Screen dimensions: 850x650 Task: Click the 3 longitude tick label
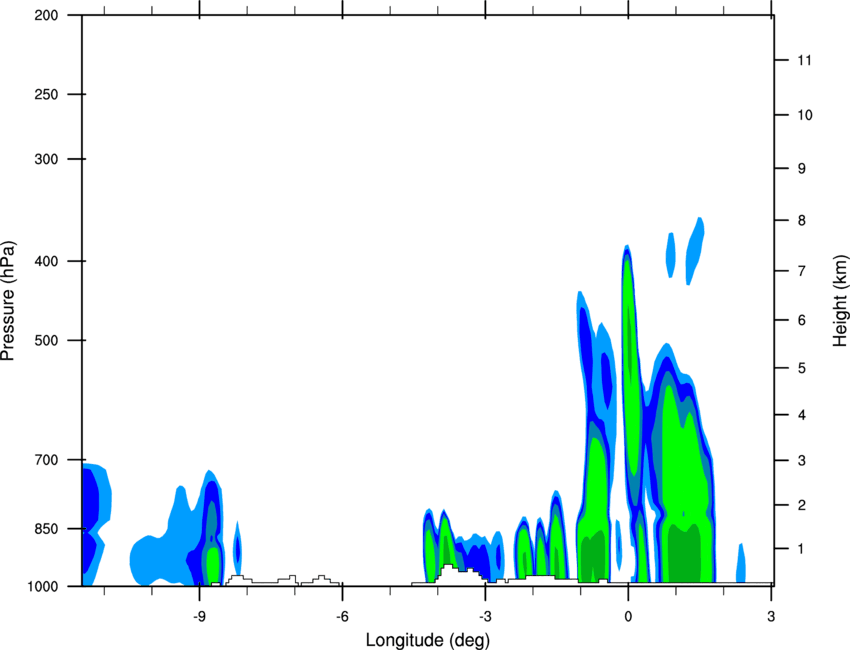coord(771,617)
